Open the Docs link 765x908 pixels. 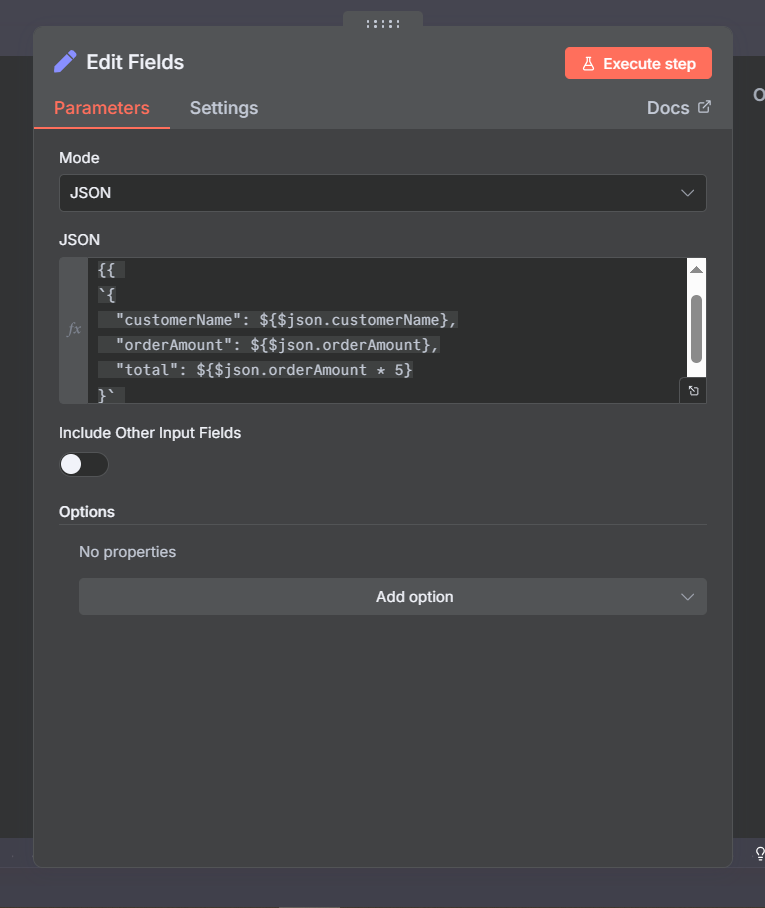[668, 108]
